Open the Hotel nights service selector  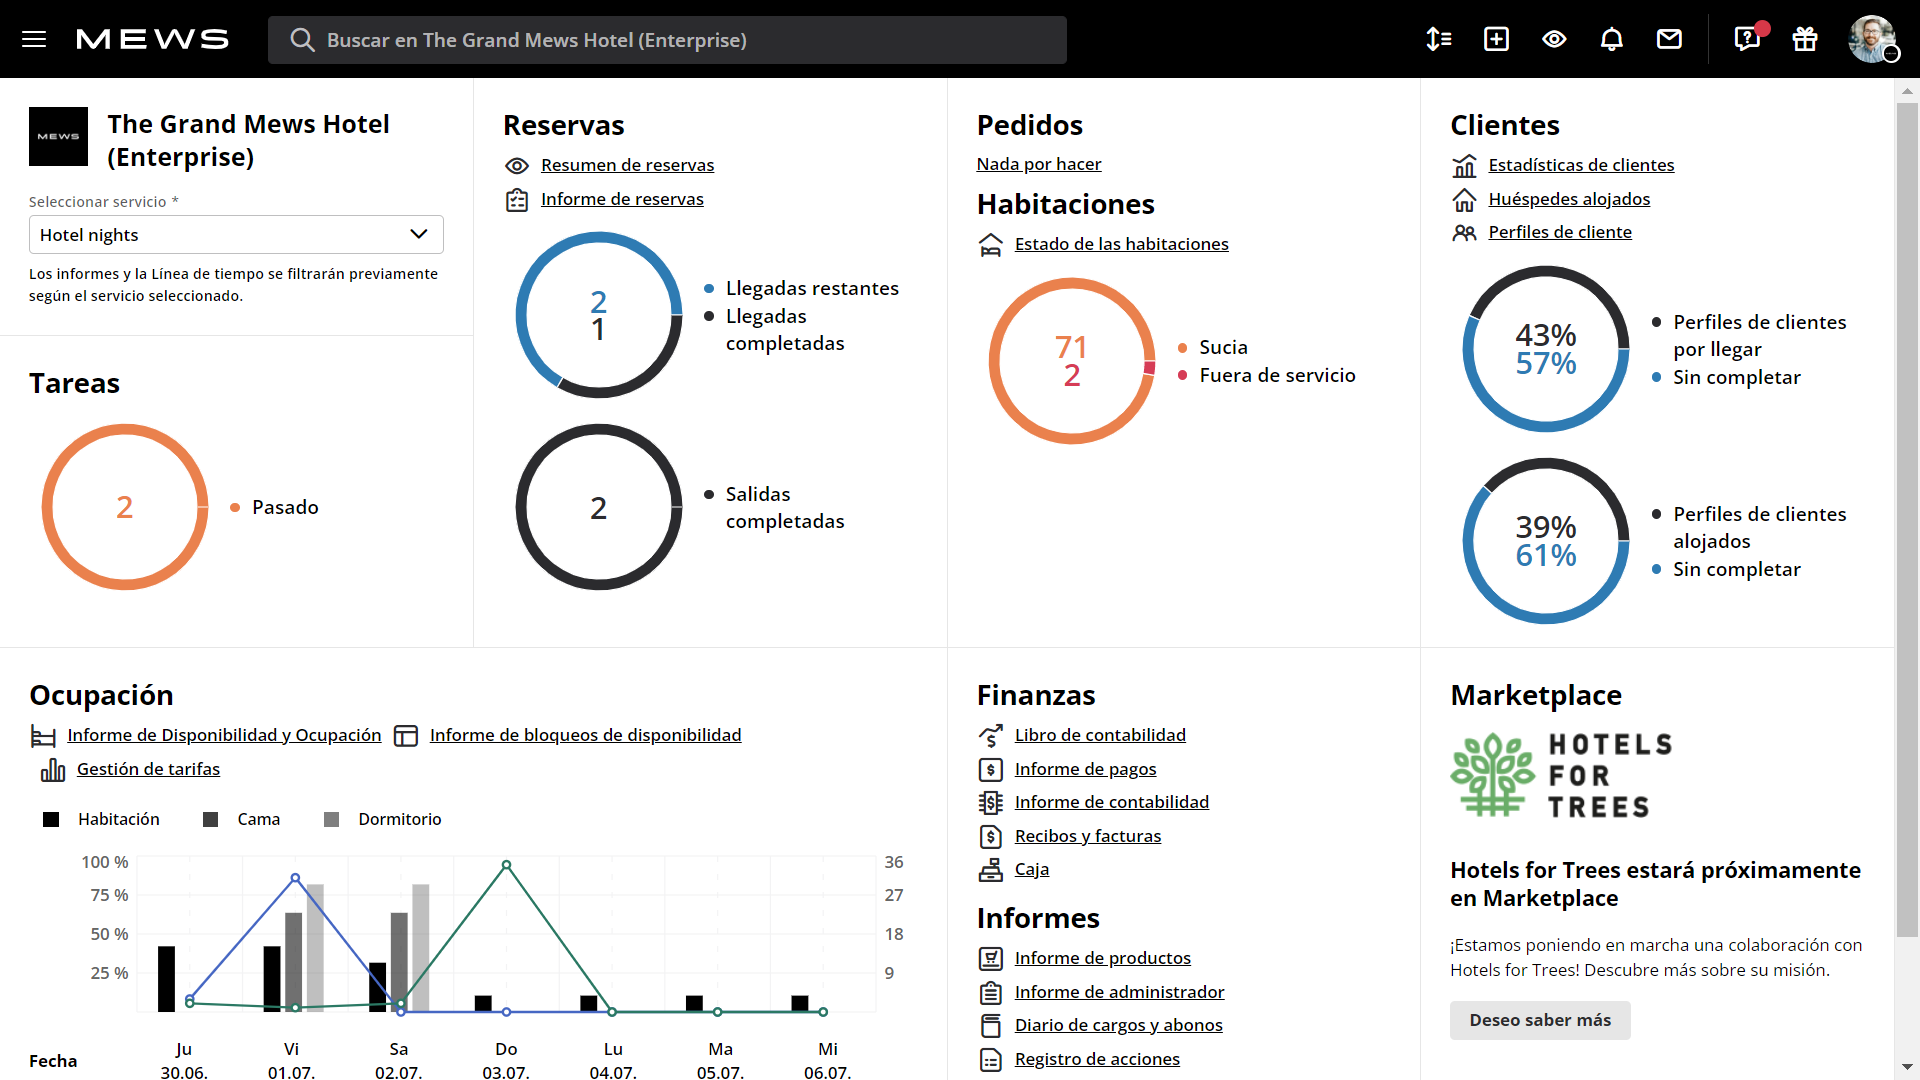(236, 234)
